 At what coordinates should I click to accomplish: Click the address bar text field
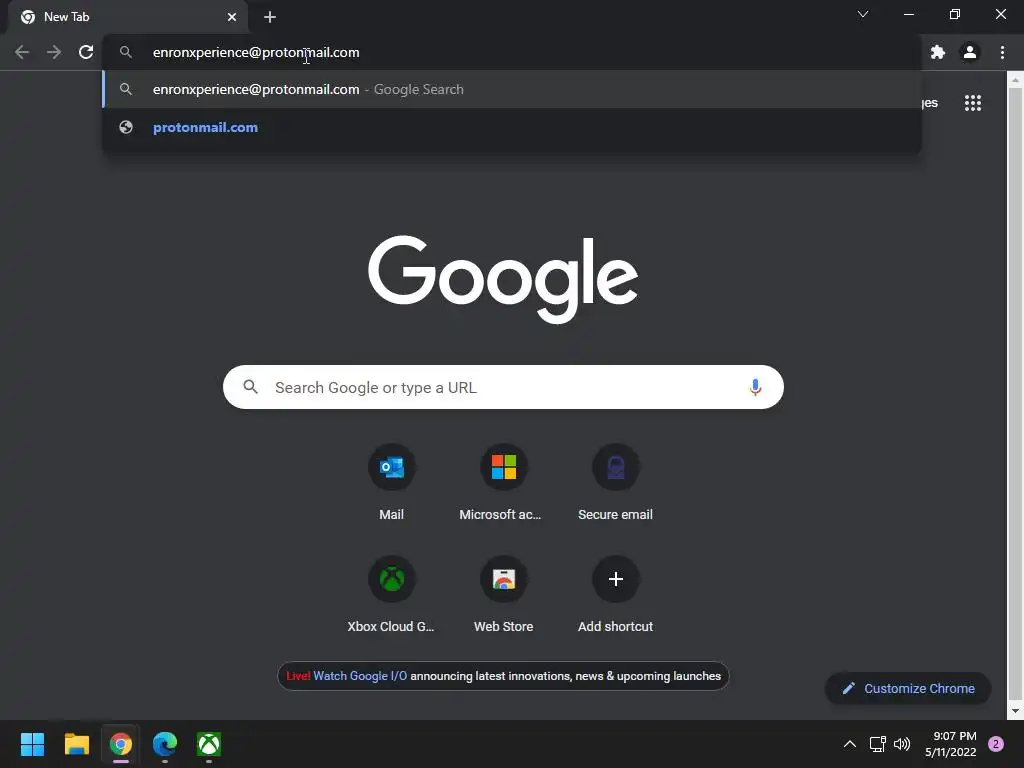[512, 52]
